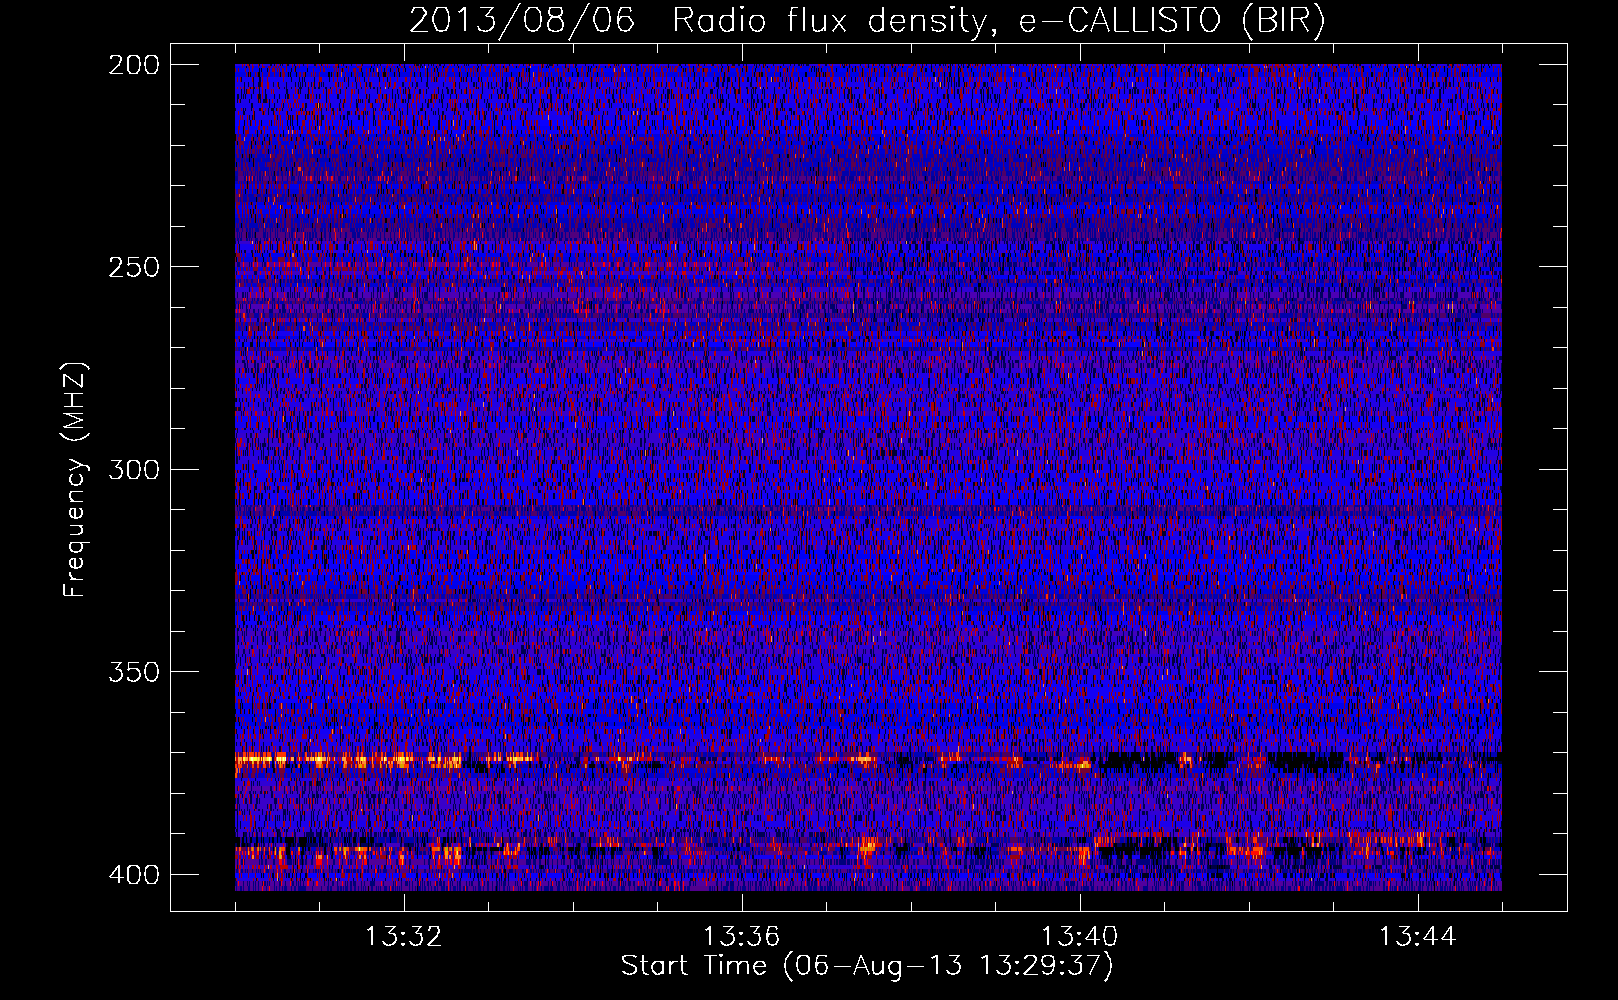Click the 13:40 time tick label
The width and height of the screenshot is (1618, 1000).
tap(1080, 937)
